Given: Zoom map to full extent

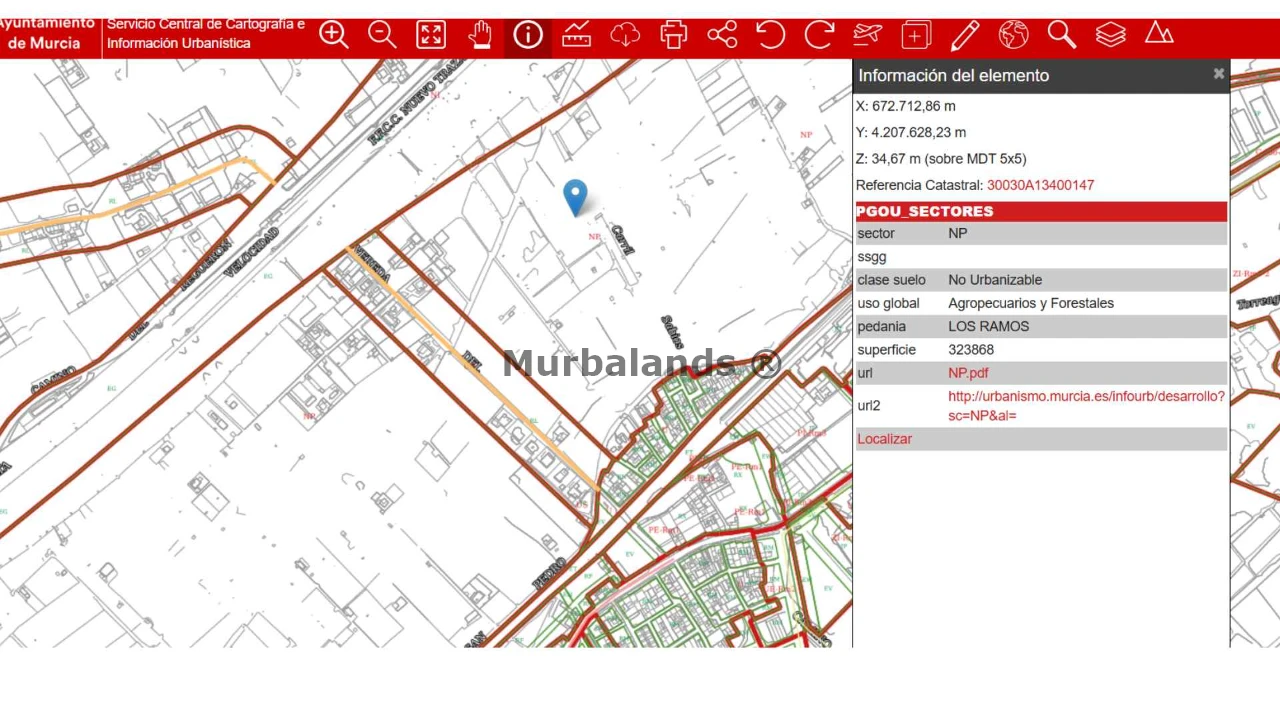Looking at the screenshot, I should [x=431, y=35].
